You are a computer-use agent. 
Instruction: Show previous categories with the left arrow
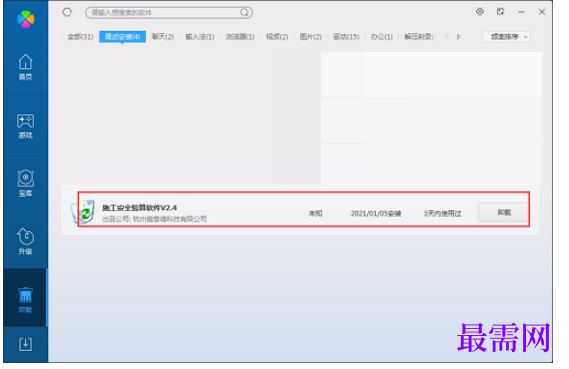tap(447, 37)
